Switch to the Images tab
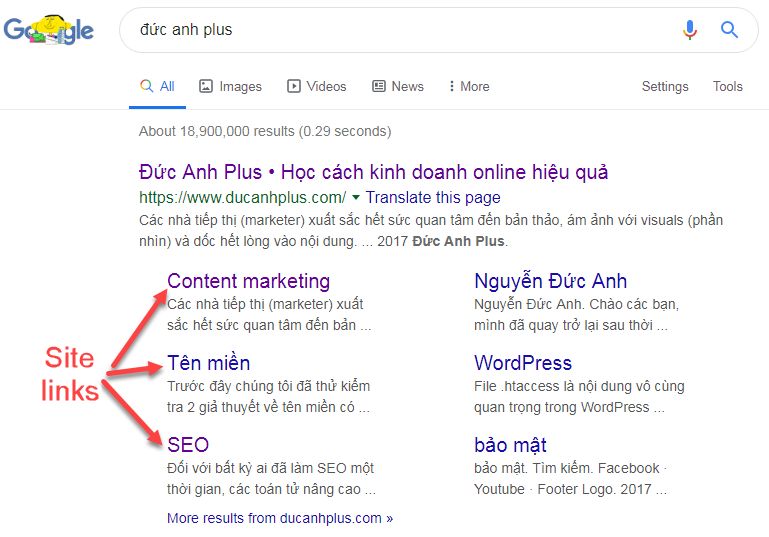Viewport: 769px width, 537px height. 231,86
